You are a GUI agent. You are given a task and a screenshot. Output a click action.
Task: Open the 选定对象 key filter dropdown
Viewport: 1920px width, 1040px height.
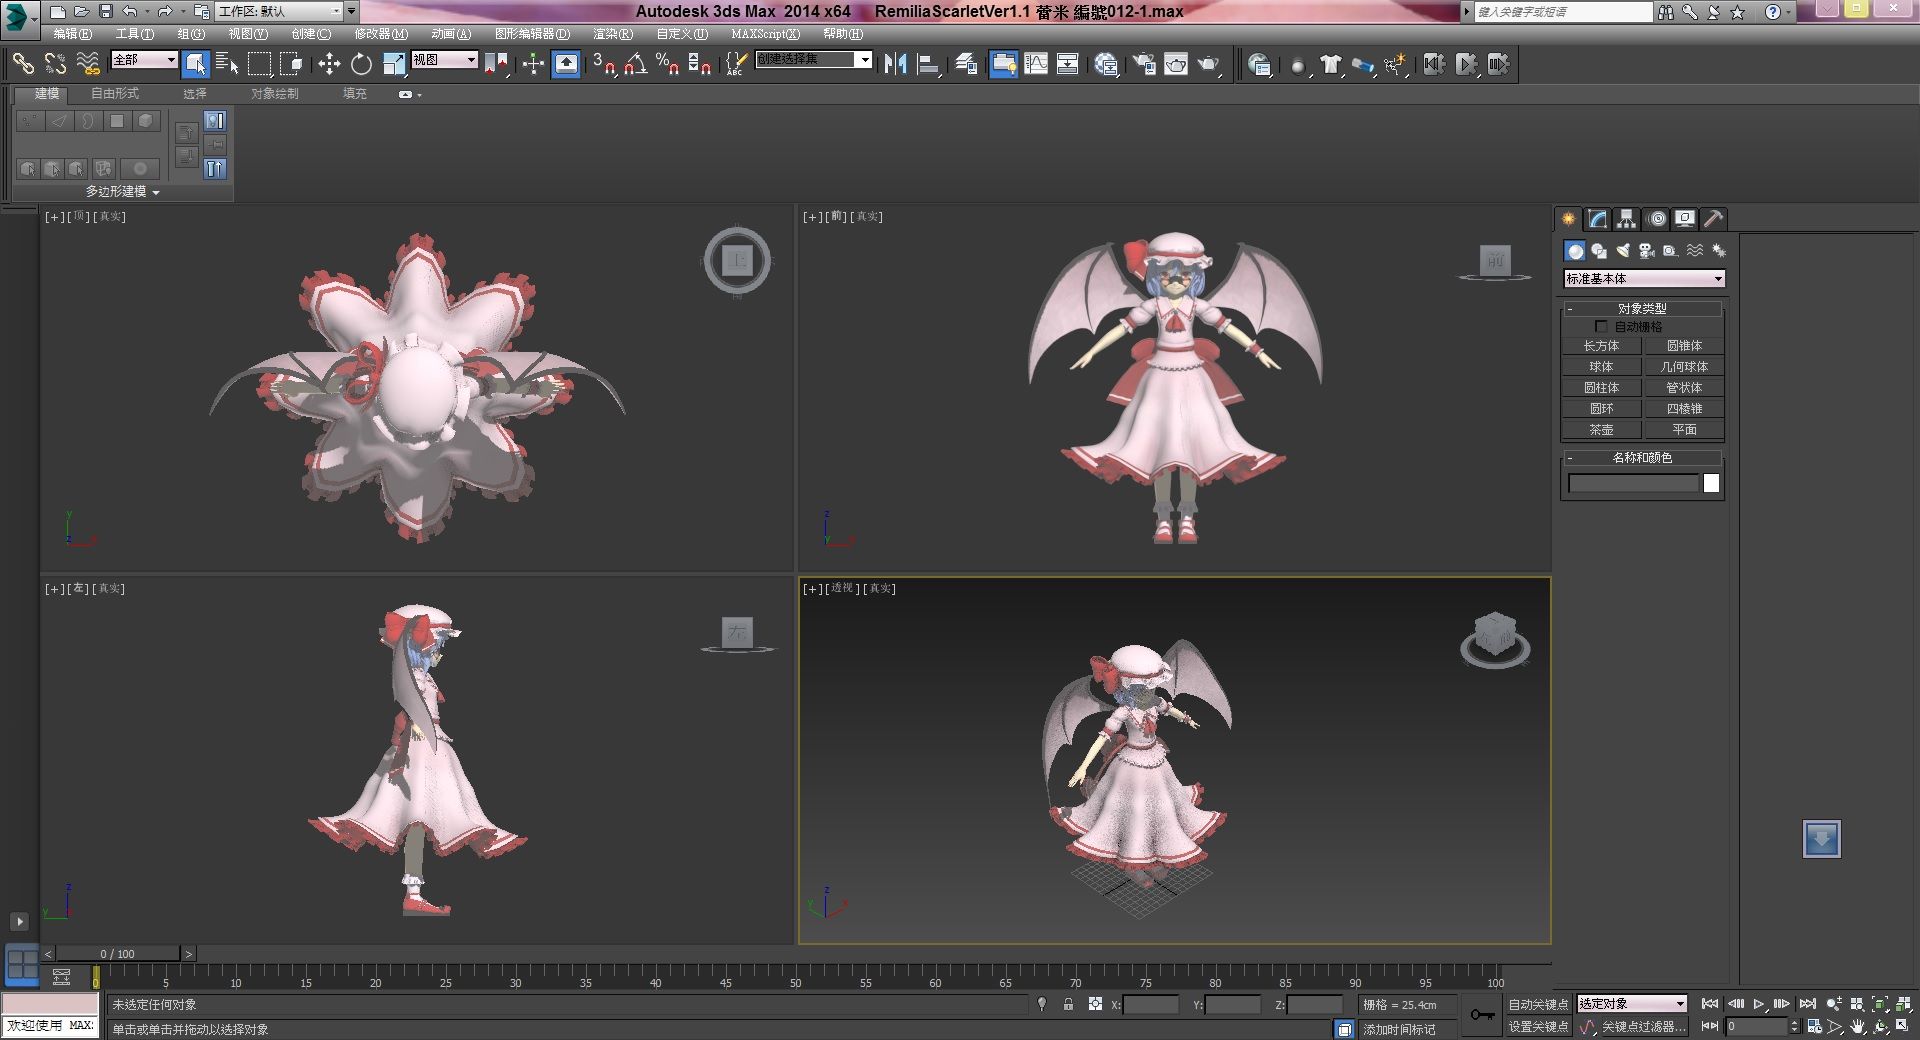[x=1632, y=1004]
